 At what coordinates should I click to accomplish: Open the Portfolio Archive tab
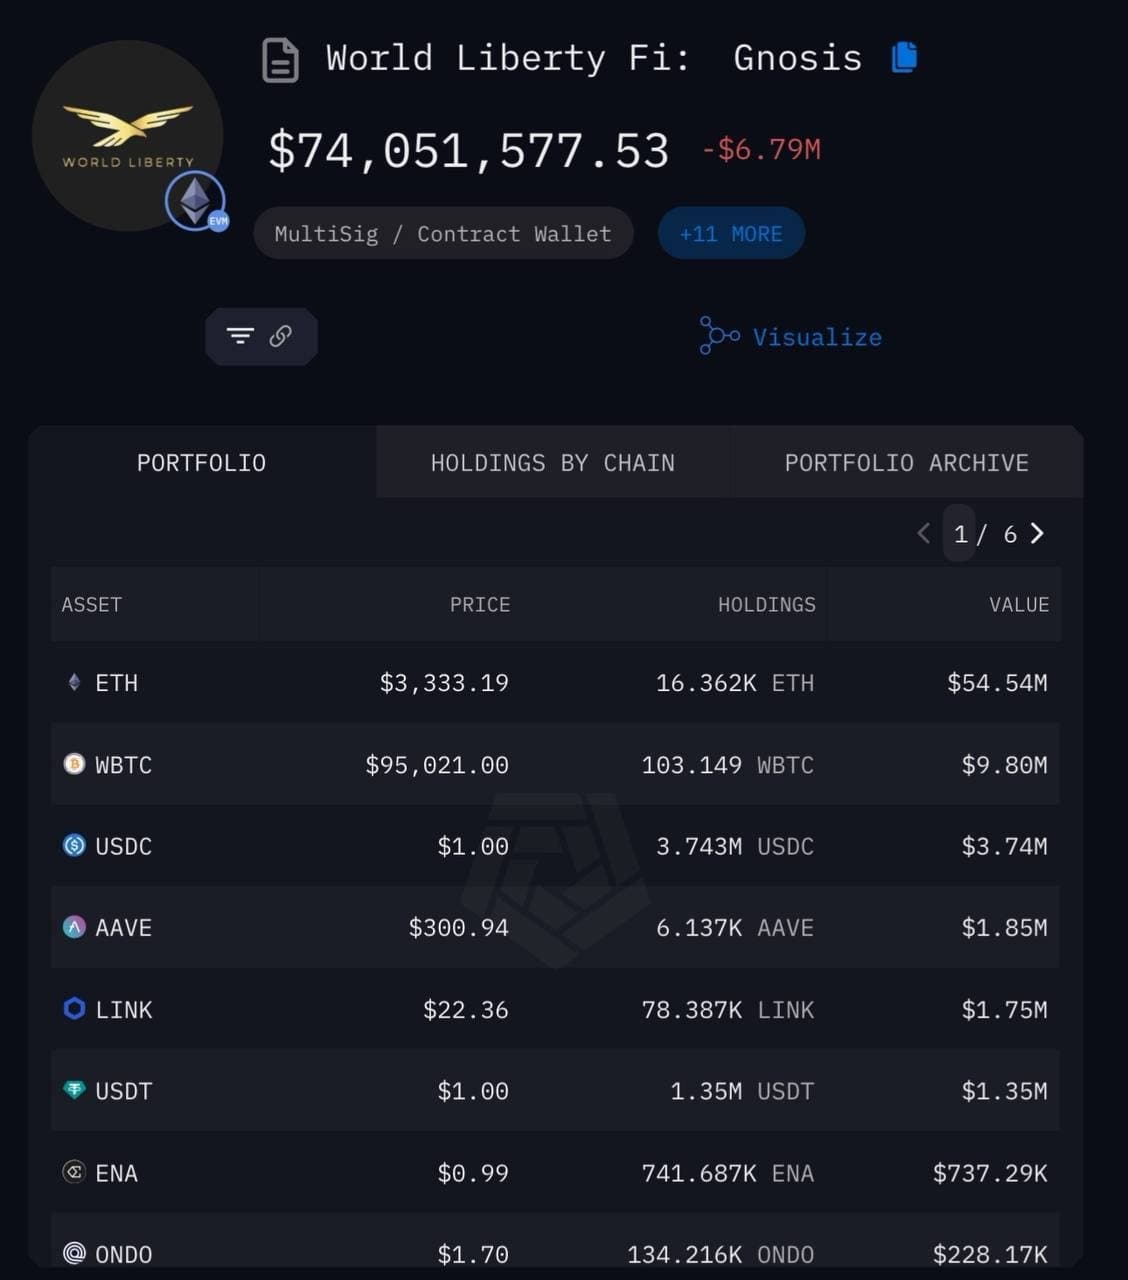[x=906, y=463]
